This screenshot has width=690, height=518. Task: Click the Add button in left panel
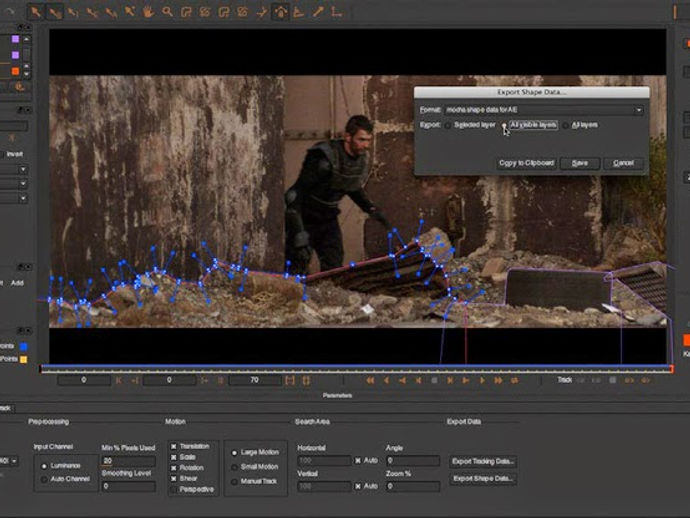[17, 283]
